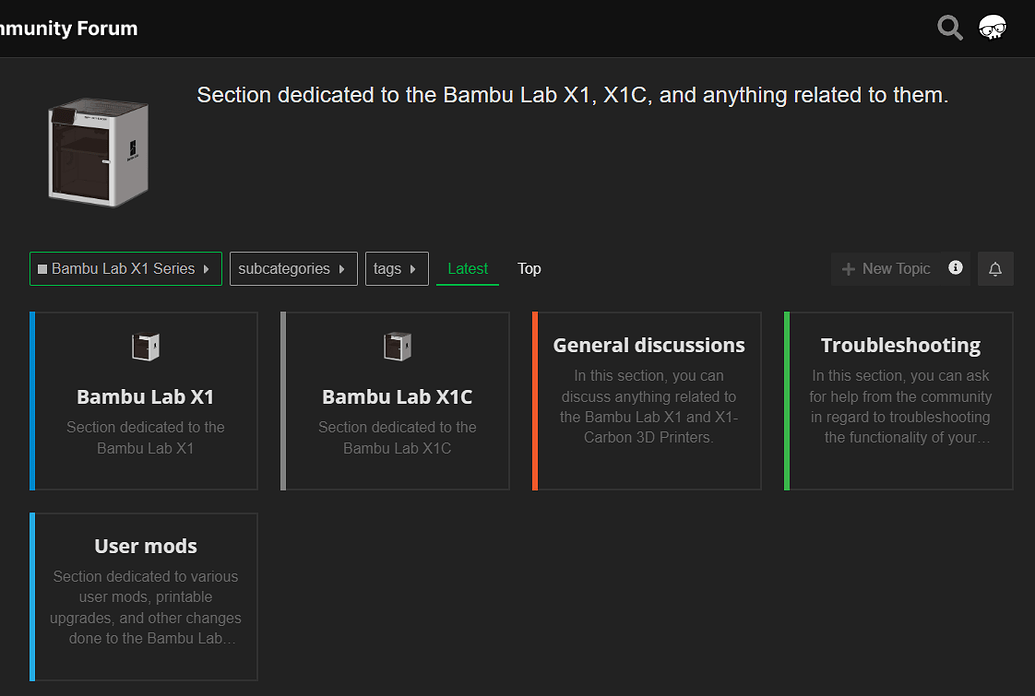Open the Bambu Lab X1C subcategory title
The image size is (1035, 696).
click(x=397, y=397)
